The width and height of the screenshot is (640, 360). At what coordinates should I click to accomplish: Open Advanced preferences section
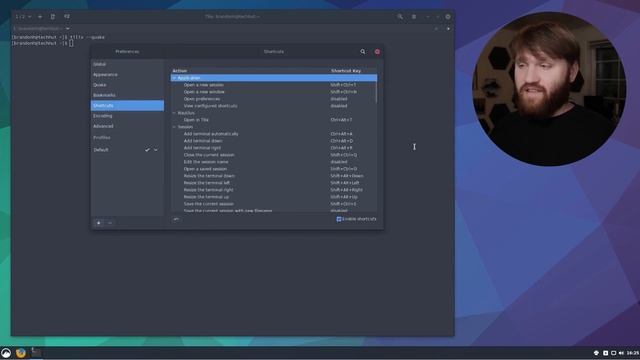point(127,126)
